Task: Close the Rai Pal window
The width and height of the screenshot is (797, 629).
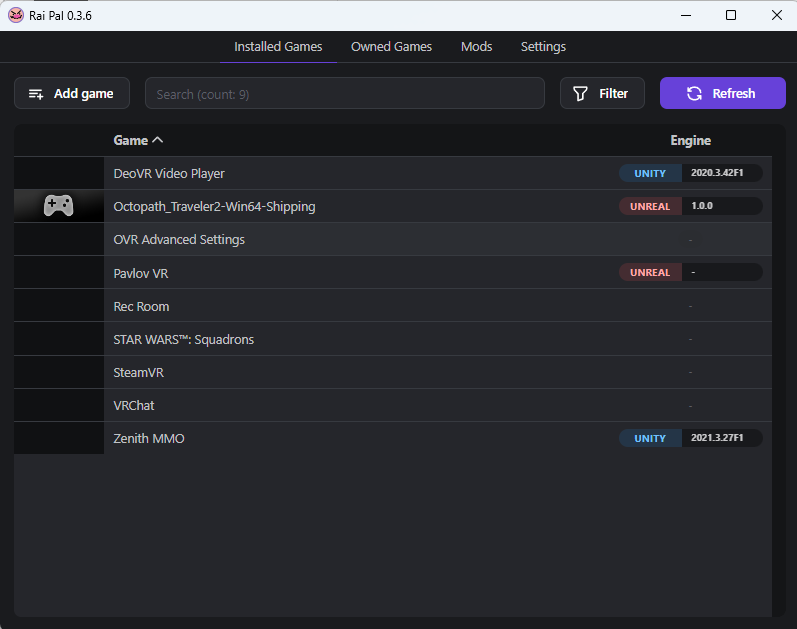Action: [x=776, y=15]
